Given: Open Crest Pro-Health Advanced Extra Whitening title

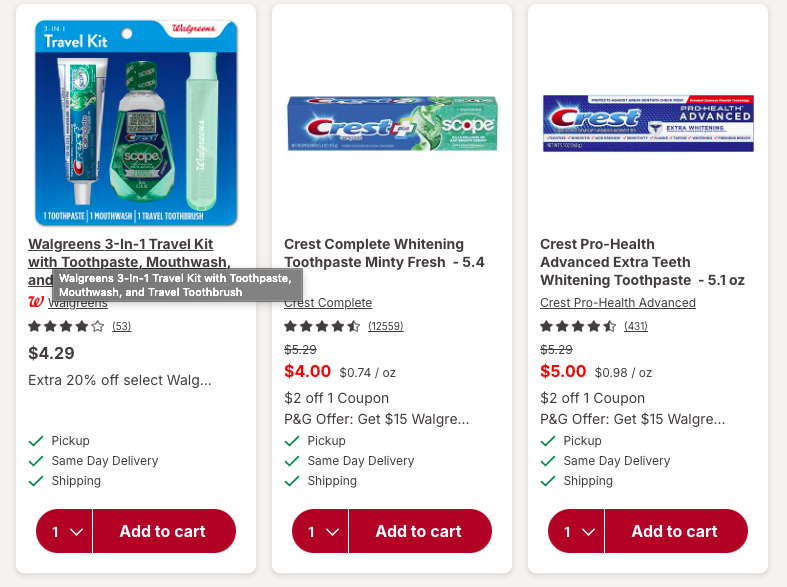Looking at the screenshot, I should [642, 262].
